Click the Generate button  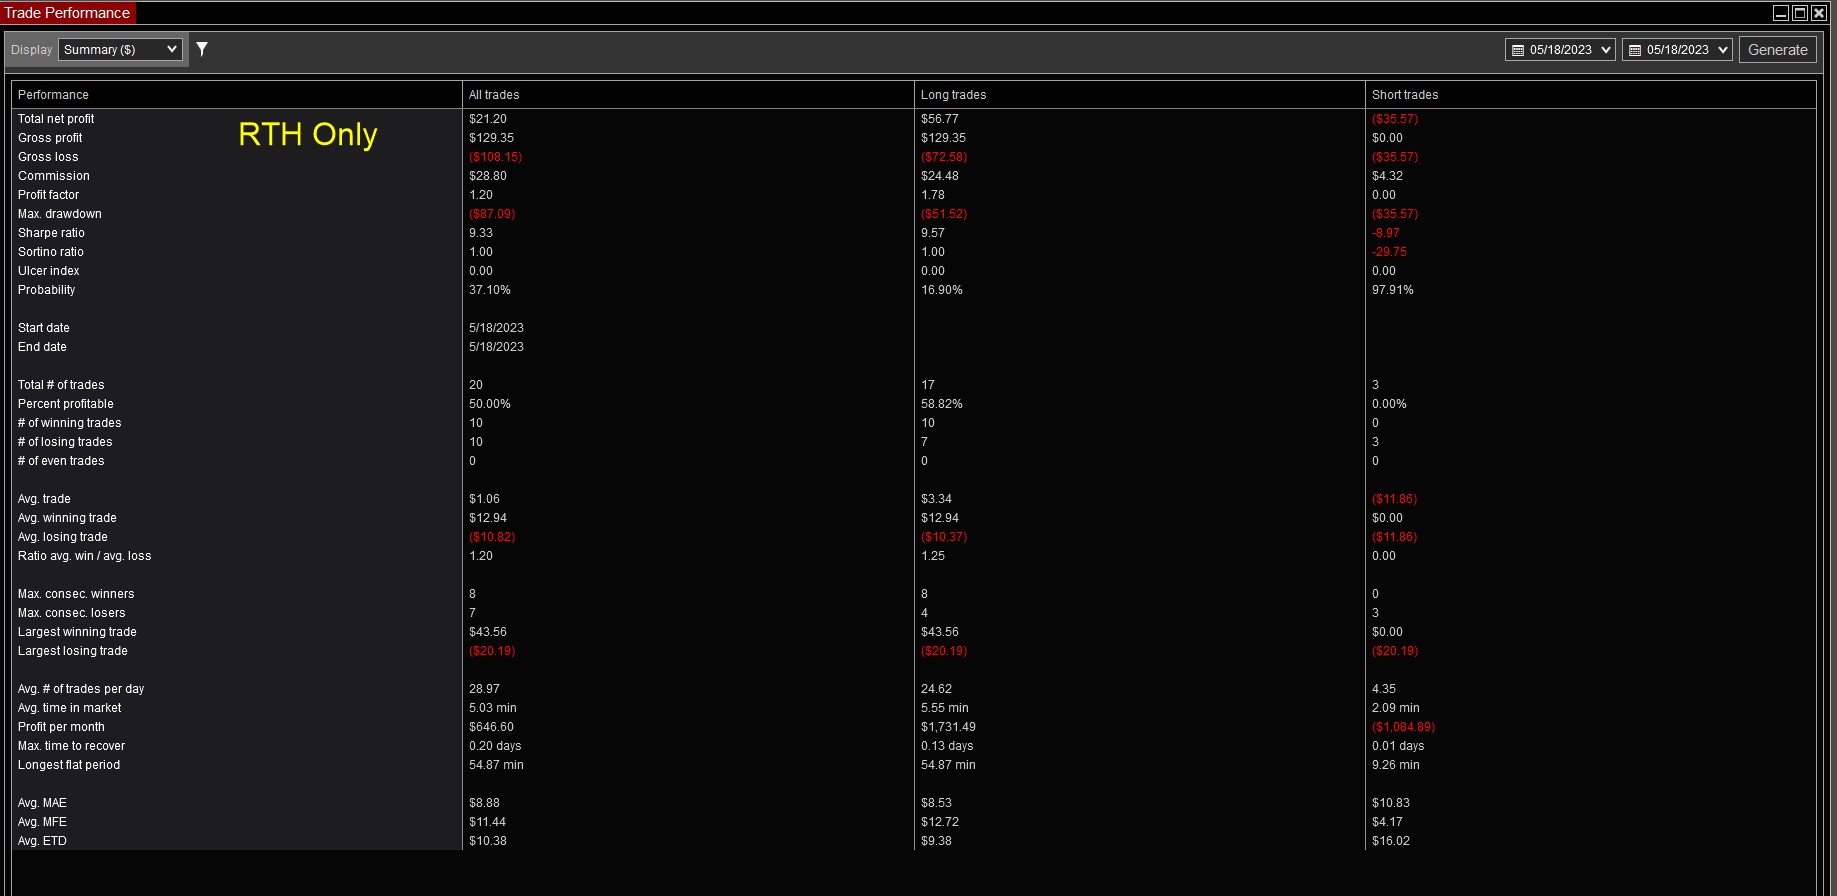1777,50
